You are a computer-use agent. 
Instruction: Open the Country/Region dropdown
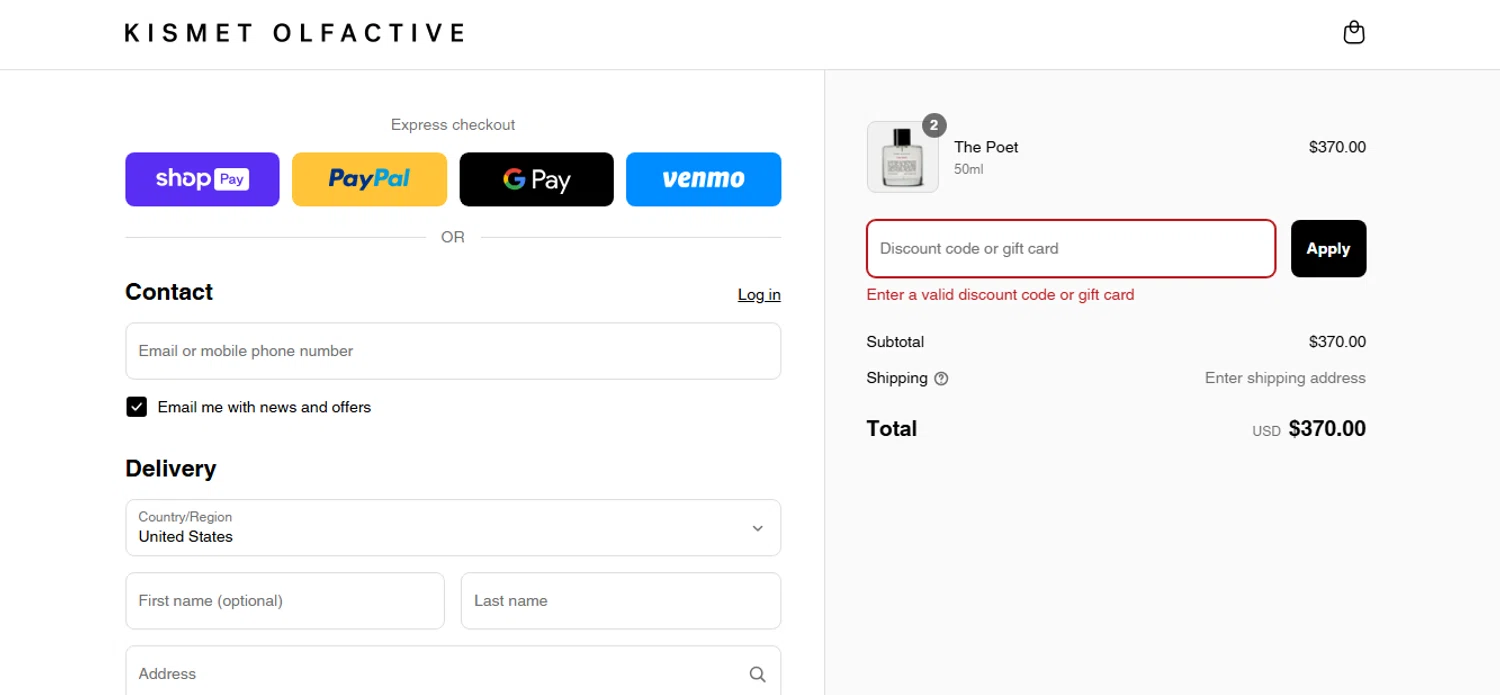click(x=453, y=528)
